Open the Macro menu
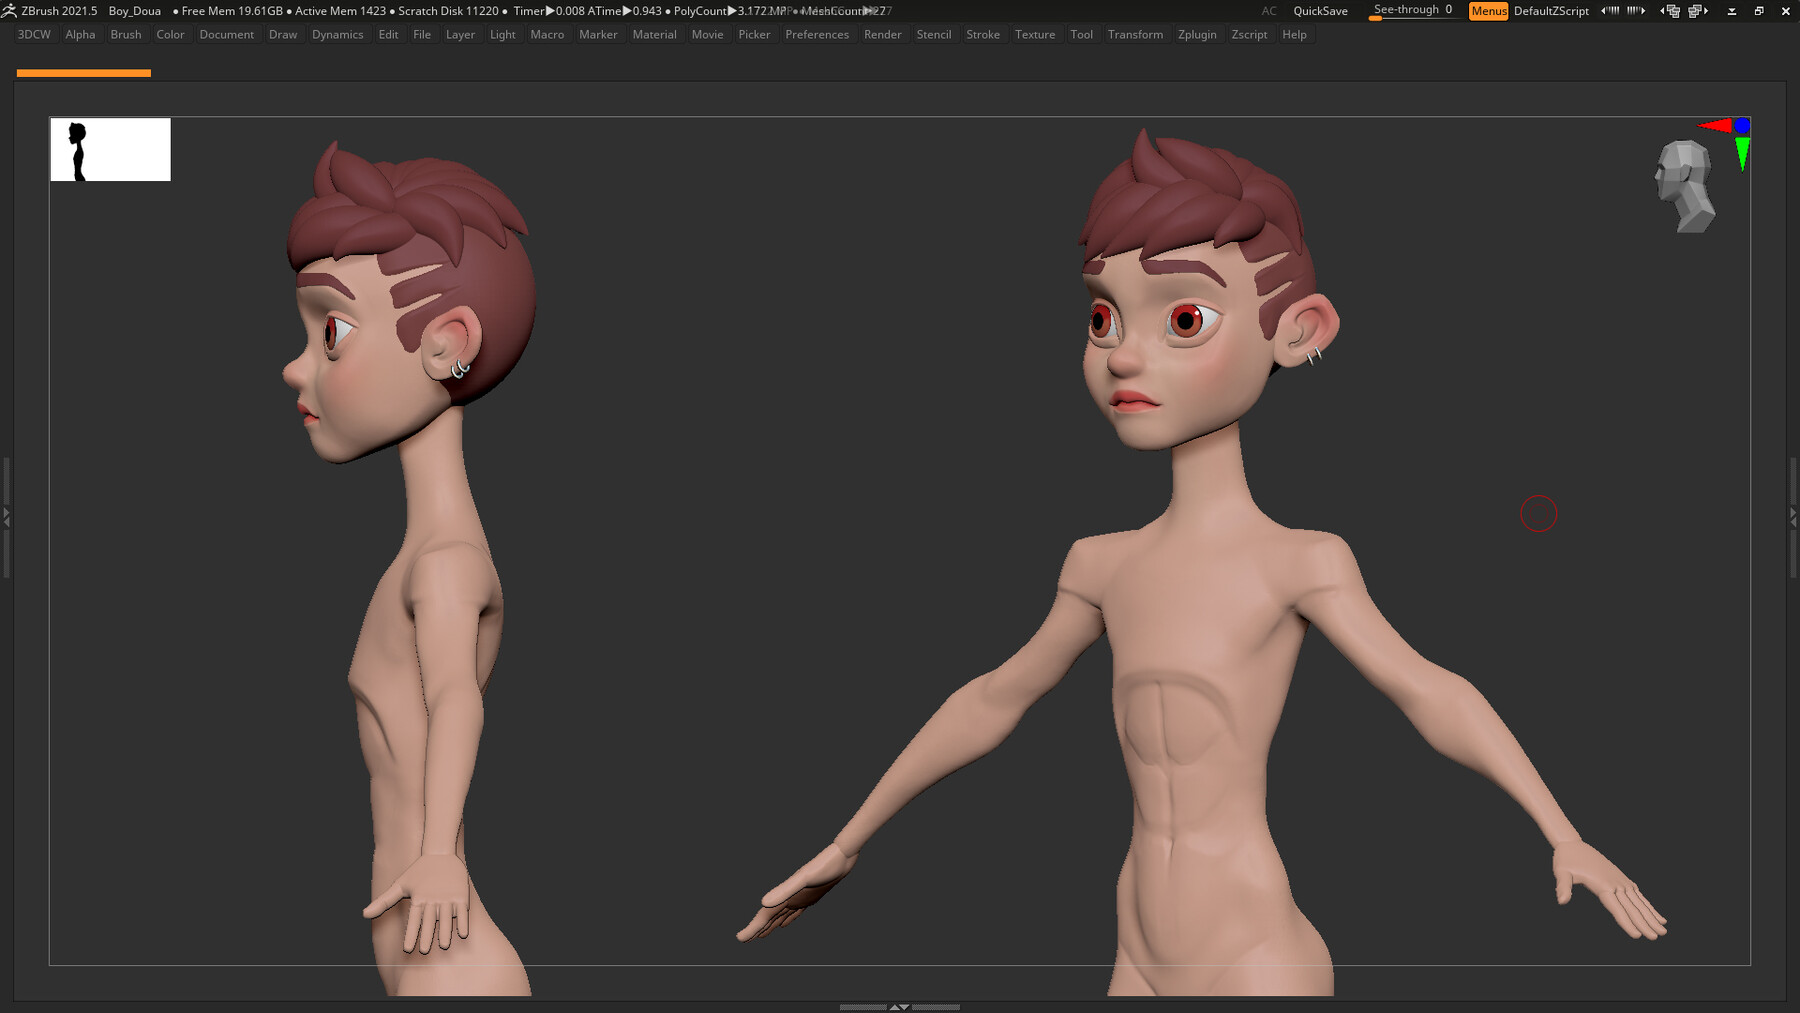 547,35
